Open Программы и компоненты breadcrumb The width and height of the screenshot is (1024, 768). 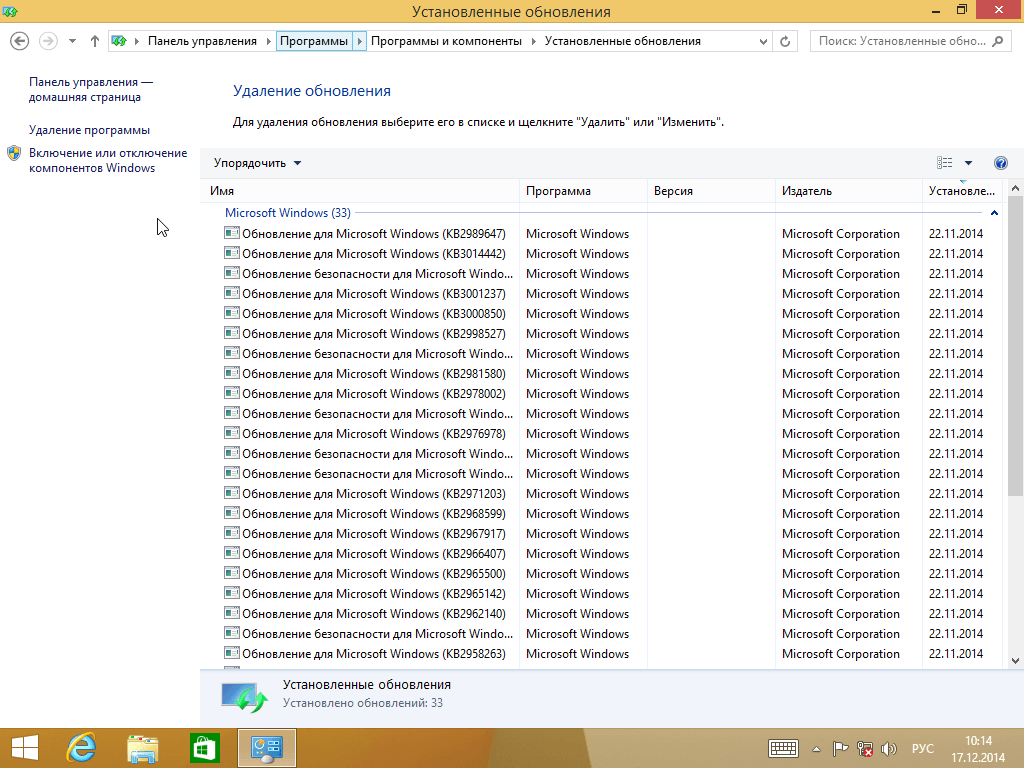tap(446, 41)
